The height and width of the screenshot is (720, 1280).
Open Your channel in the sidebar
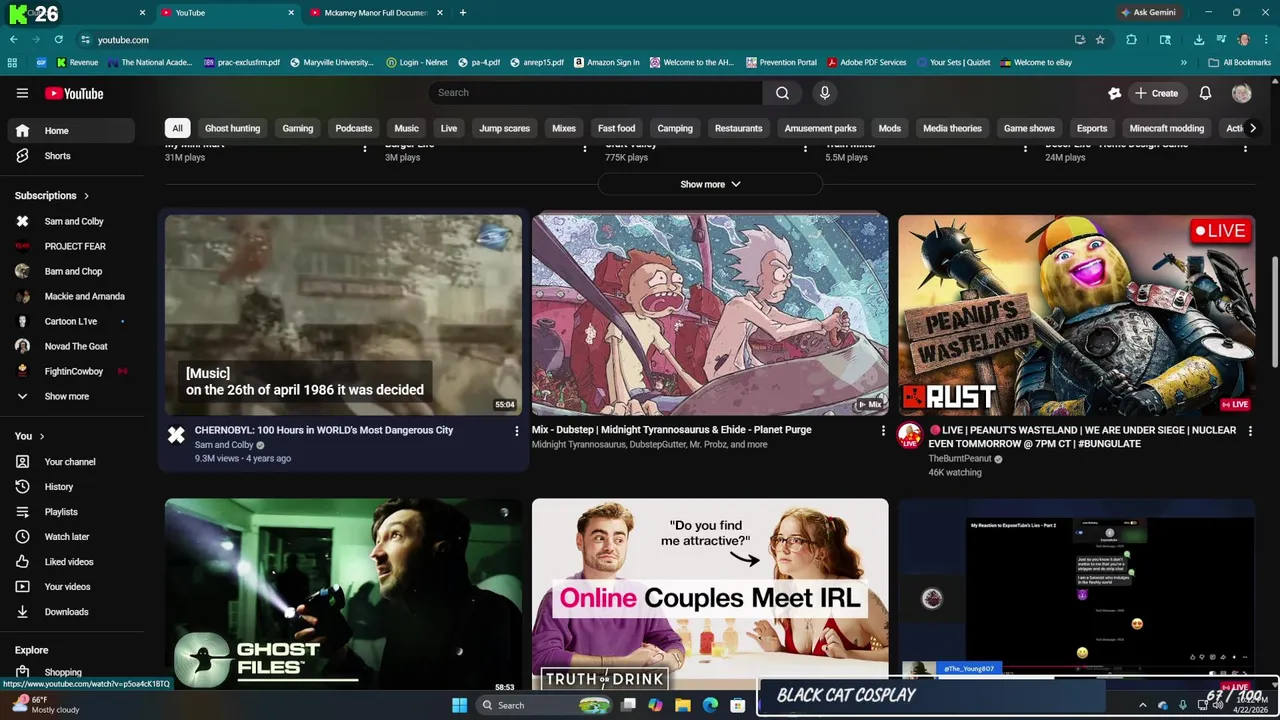point(71,462)
